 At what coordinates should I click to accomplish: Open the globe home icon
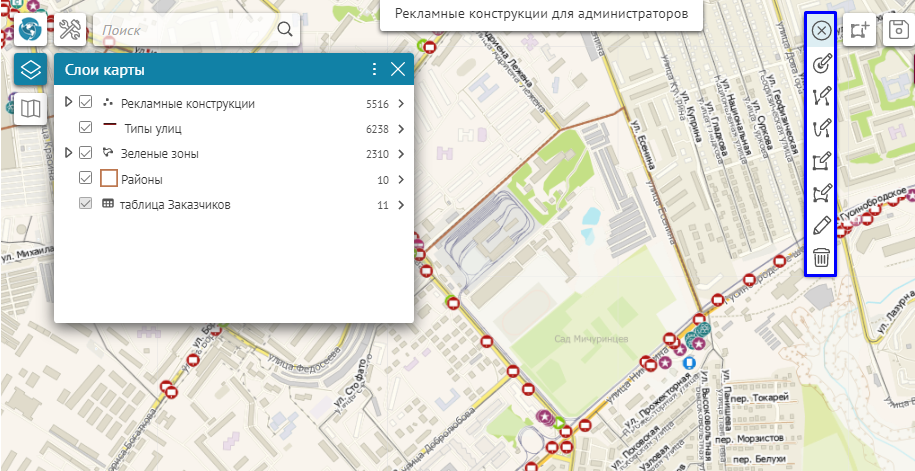coord(31,29)
